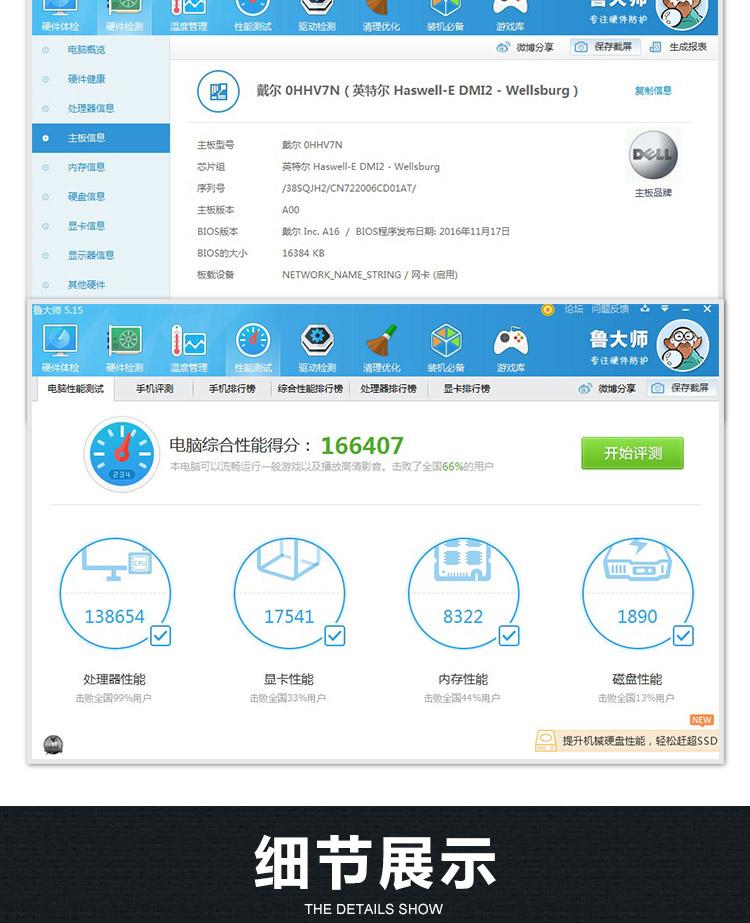Click 保存截屏 in hardware info window
Image resolution: width=750 pixels, height=923 pixels.
pyautogui.click(x=604, y=47)
